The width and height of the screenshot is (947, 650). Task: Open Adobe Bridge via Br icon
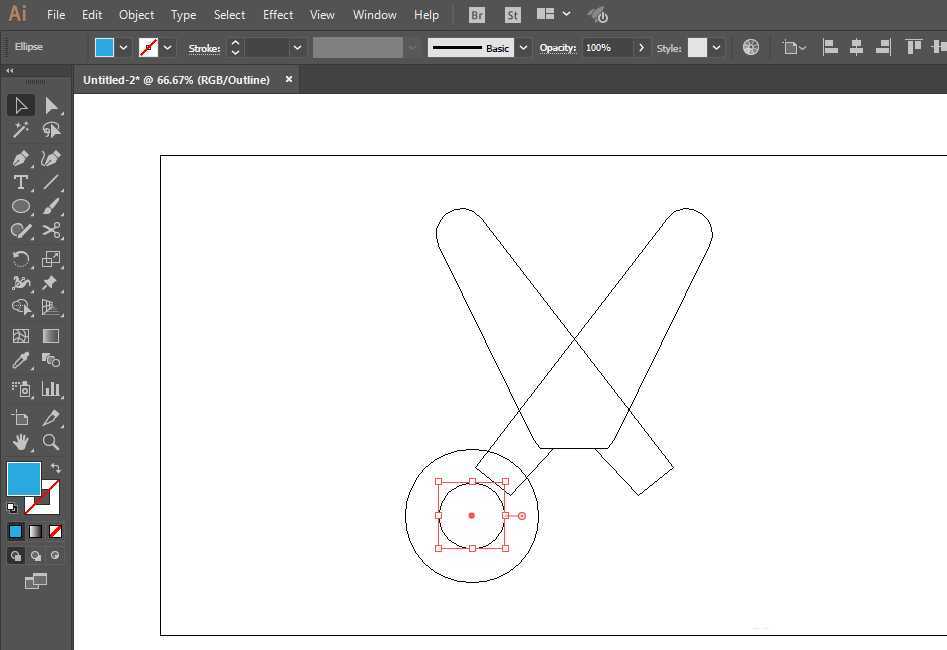point(477,15)
